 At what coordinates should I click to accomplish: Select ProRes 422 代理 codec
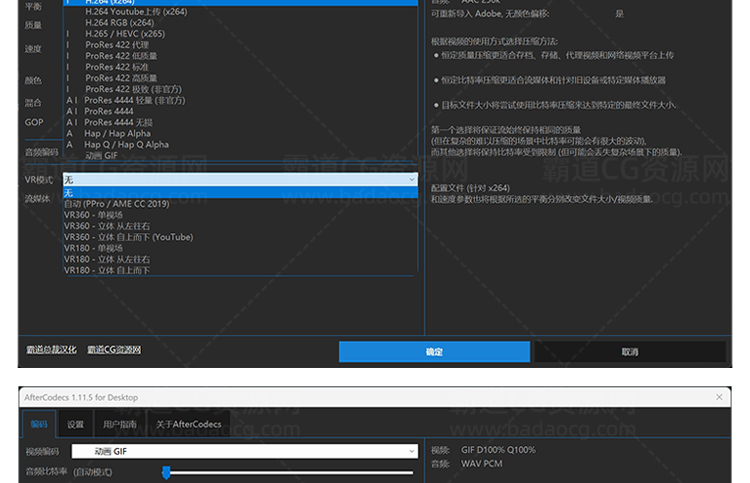(116, 45)
